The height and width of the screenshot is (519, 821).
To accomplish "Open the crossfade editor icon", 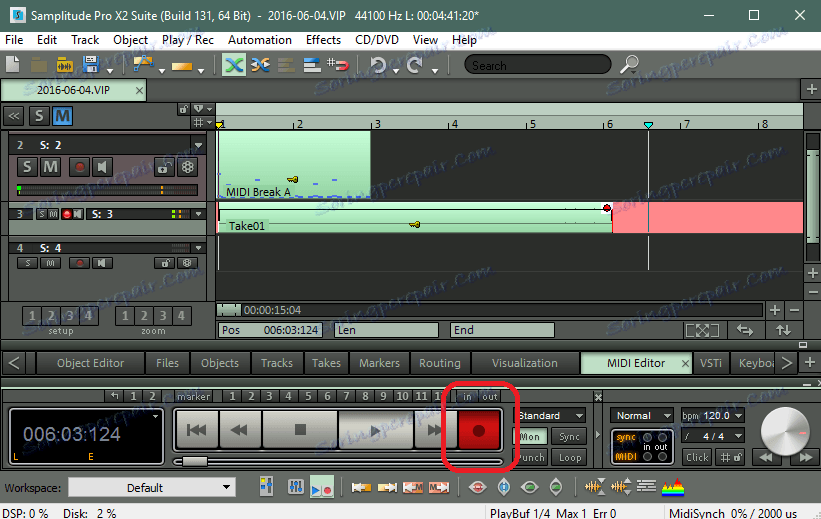I will coord(260,65).
